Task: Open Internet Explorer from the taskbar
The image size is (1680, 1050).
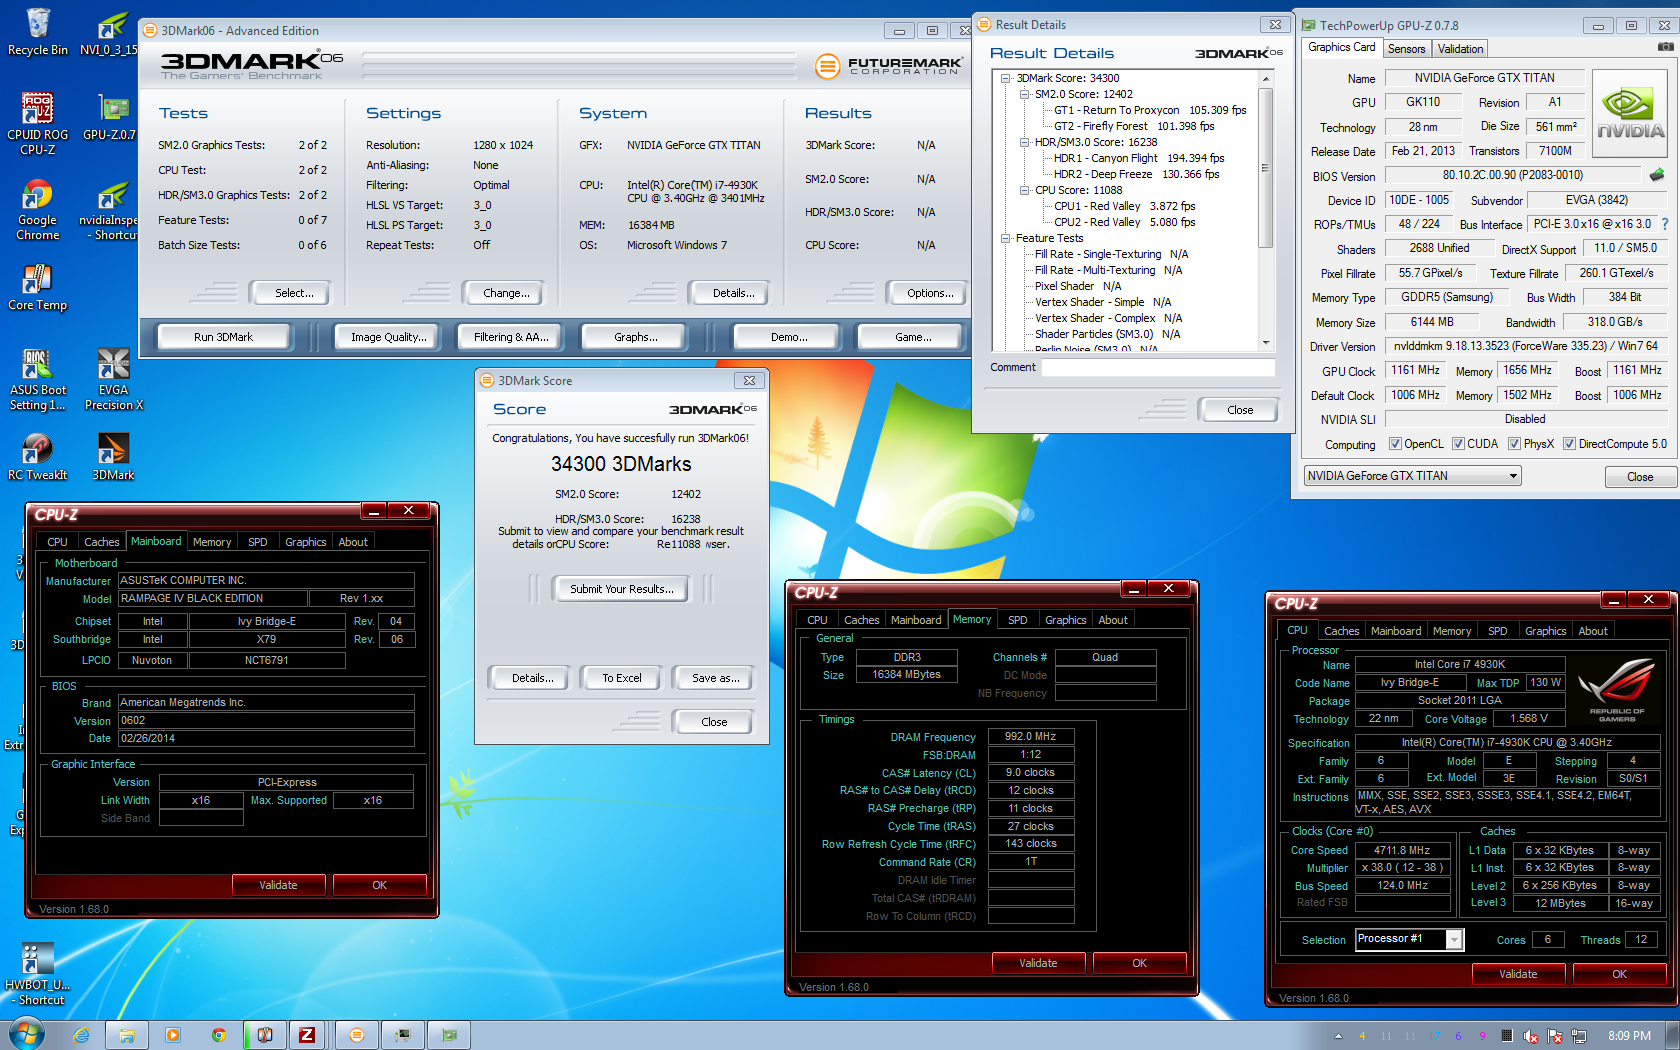Action: pos(81,1035)
